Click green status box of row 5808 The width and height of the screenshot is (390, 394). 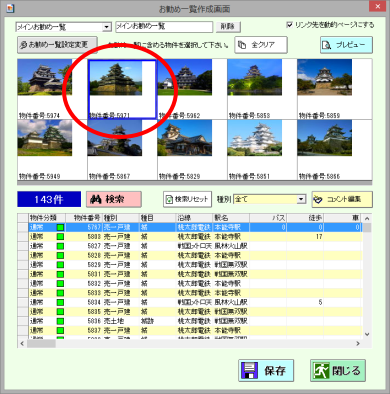pos(60,237)
